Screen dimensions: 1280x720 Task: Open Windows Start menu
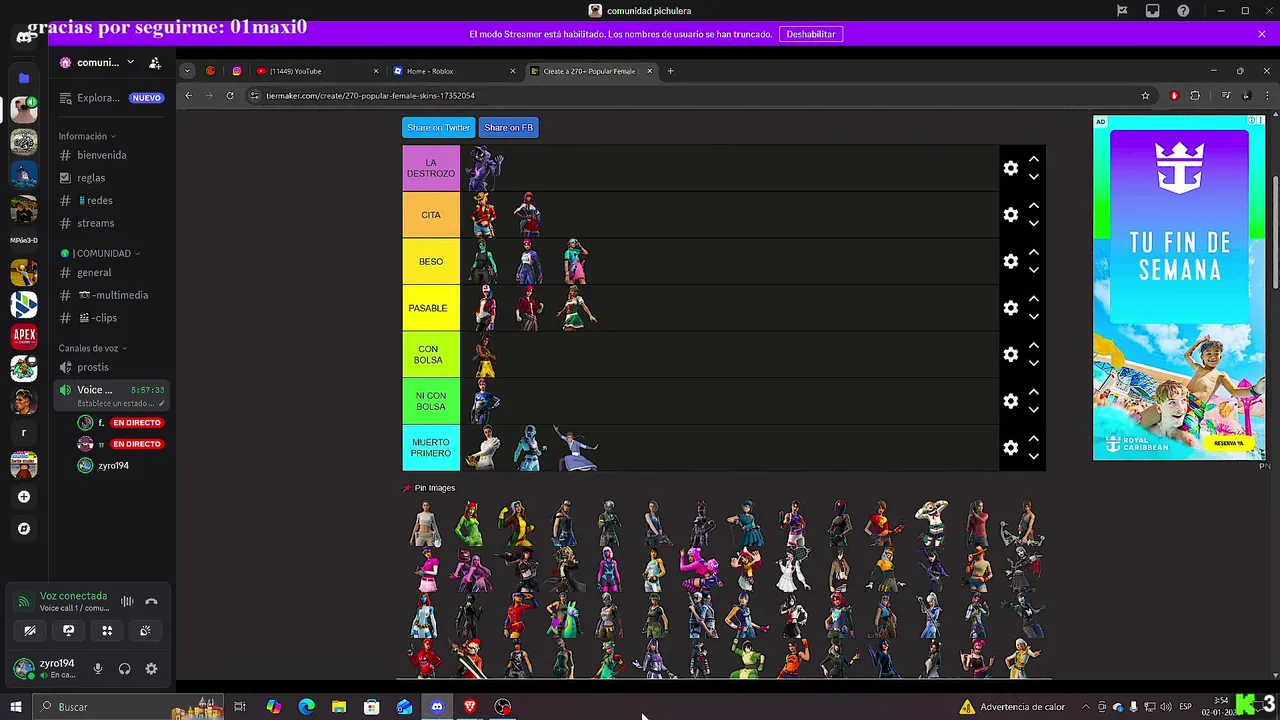[16, 707]
